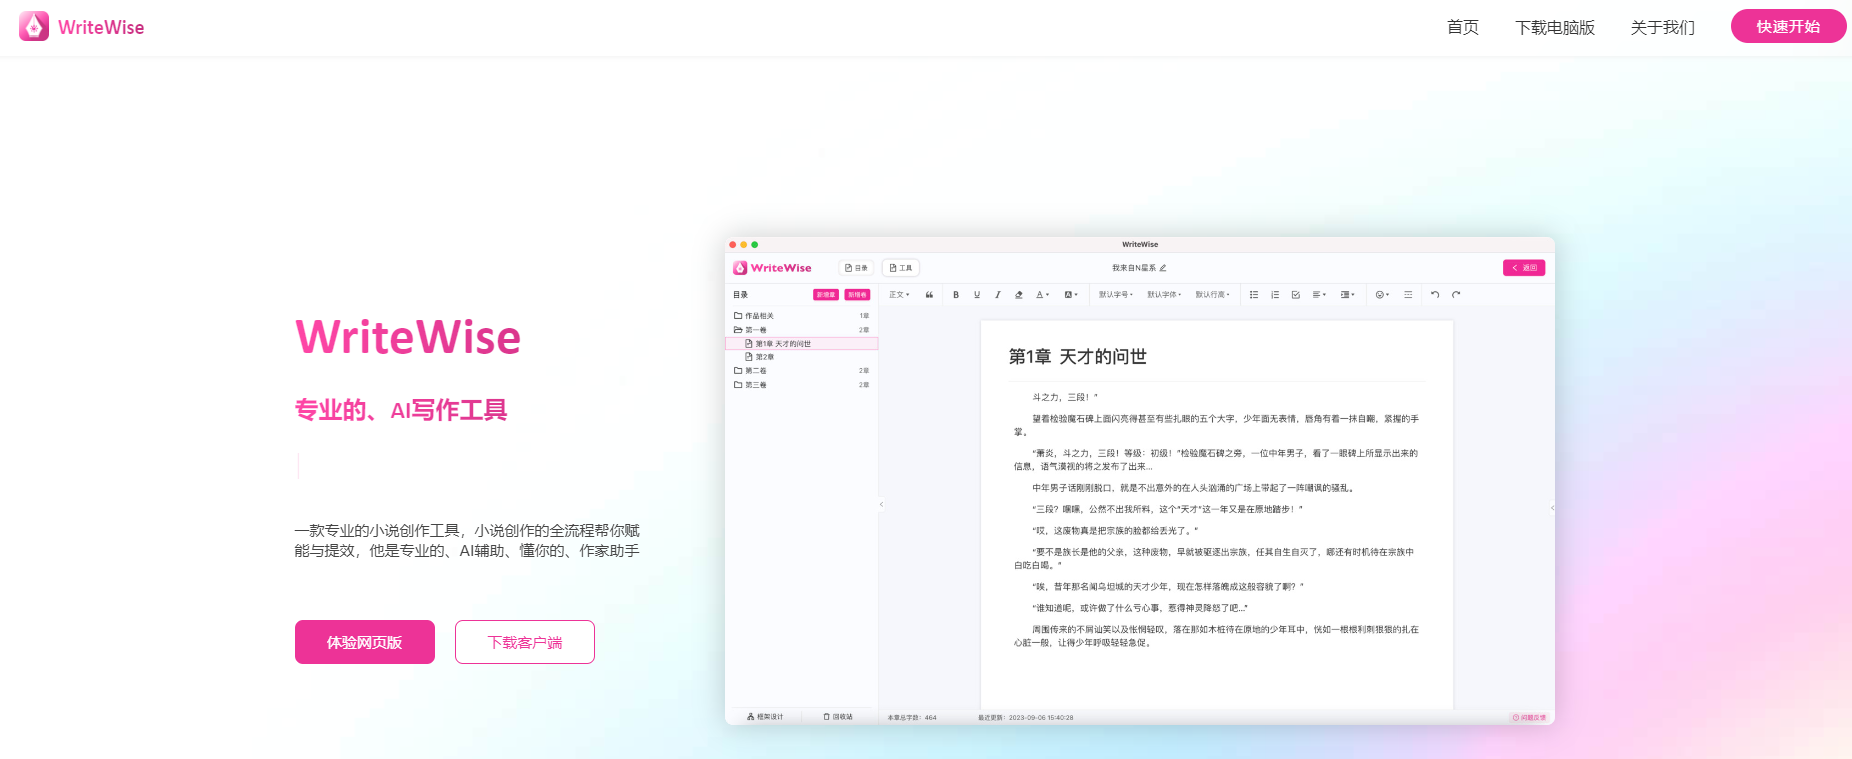Screen dimensions: 1852x759
Task: Click the redo icon
Action: coord(1456,295)
